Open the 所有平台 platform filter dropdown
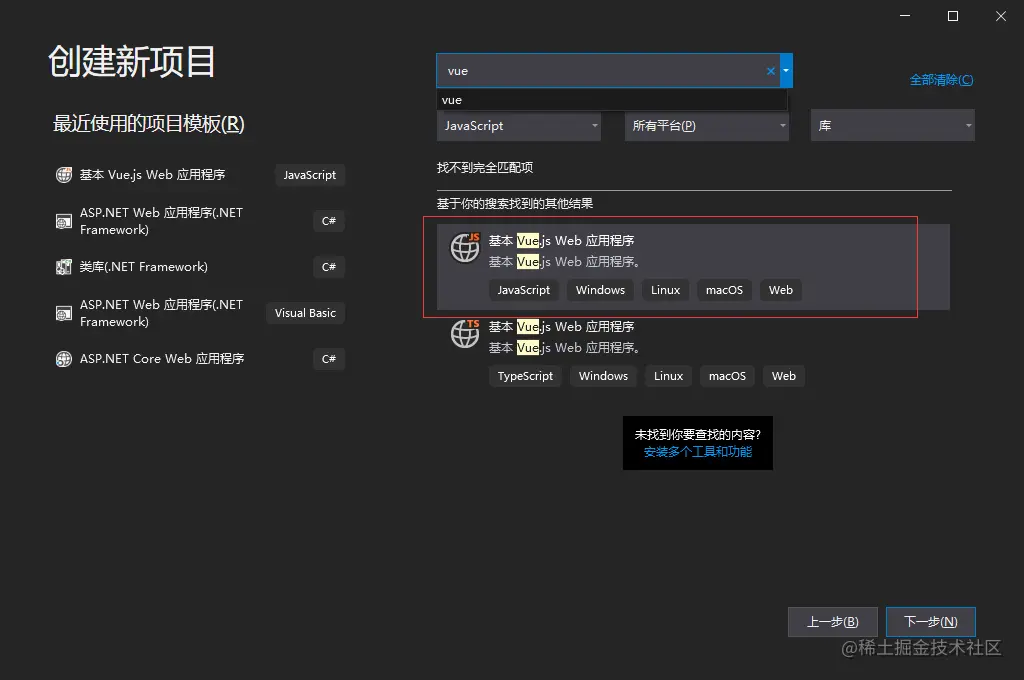The image size is (1024, 680). point(707,125)
